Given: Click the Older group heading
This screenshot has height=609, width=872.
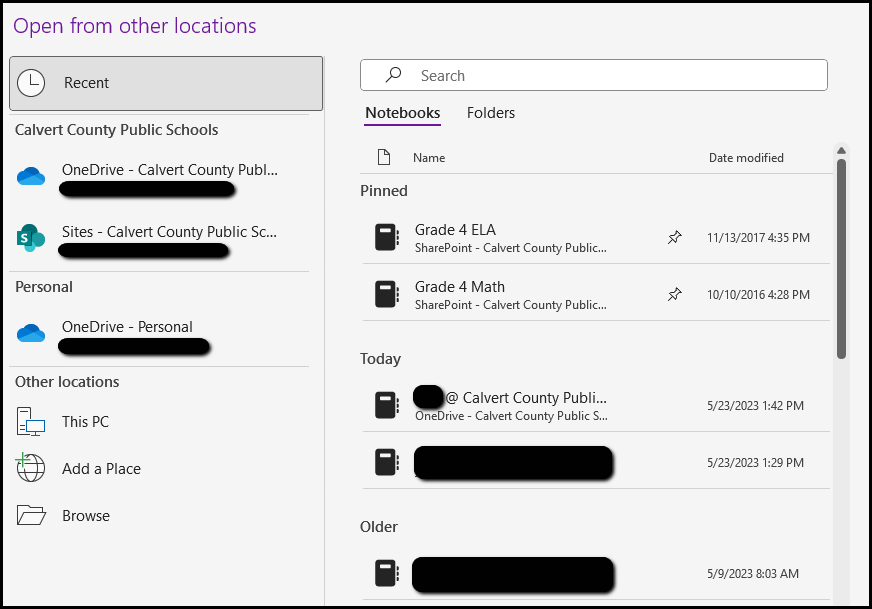Looking at the screenshot, I should point(379,527).
